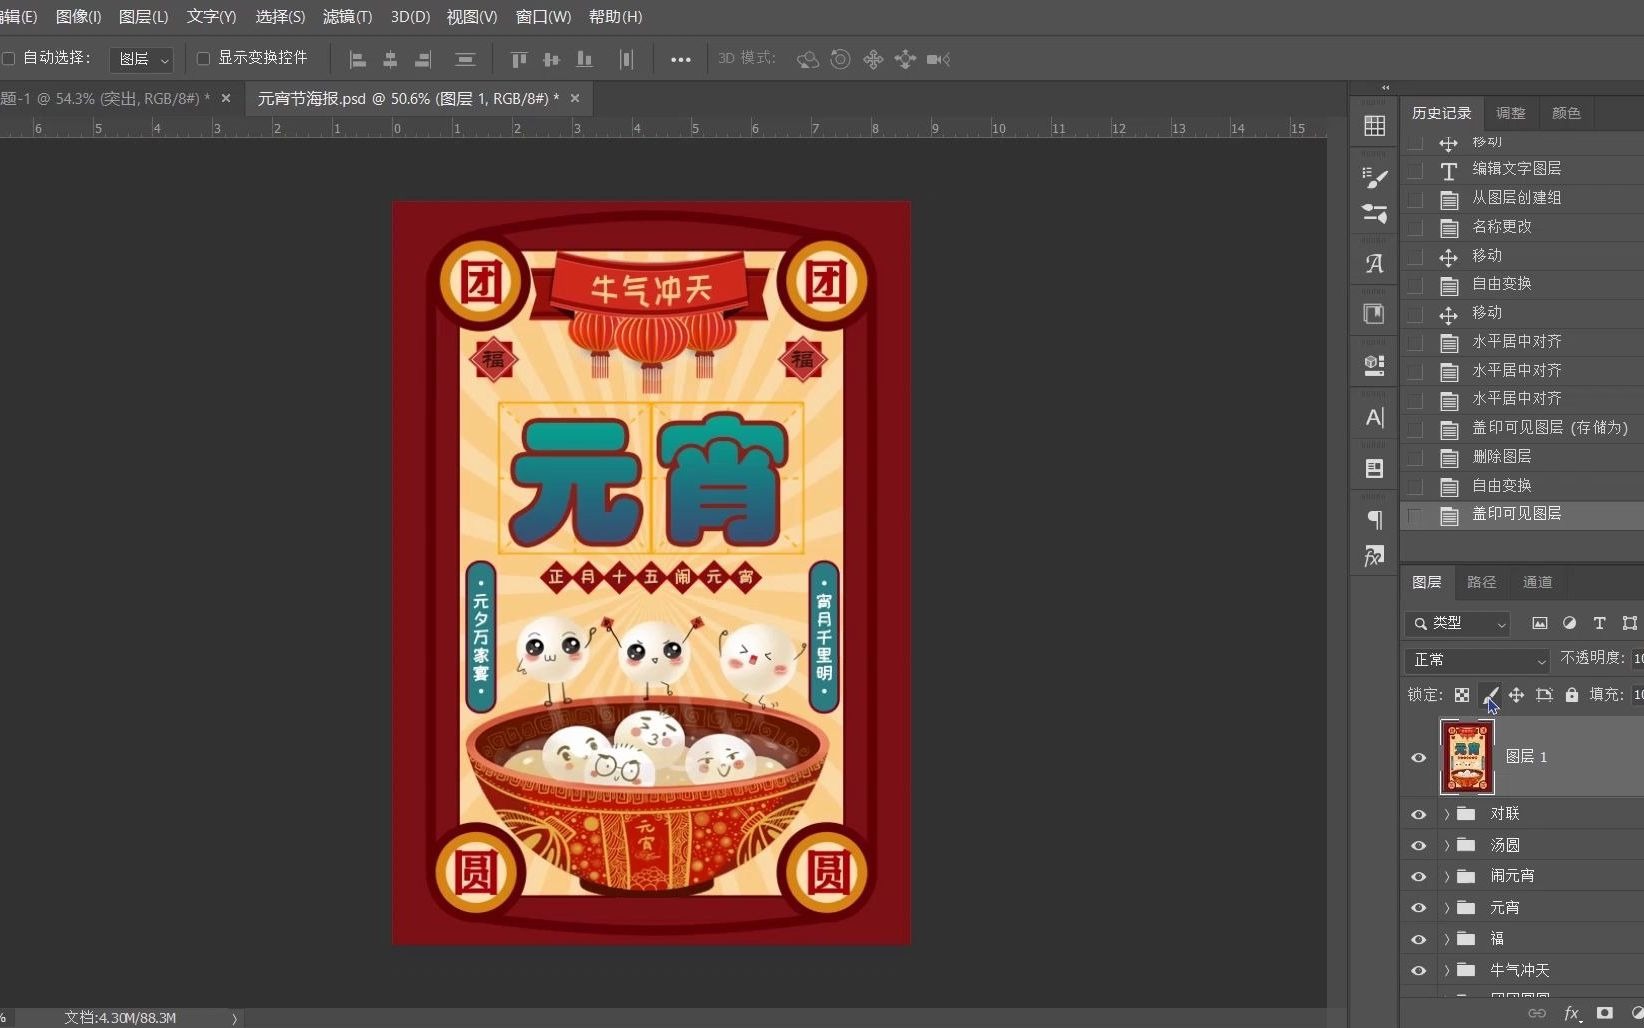The image size is (1644, 1028).
Task: Toggle lock transparent pixels
Action: tap(1462, 695)
